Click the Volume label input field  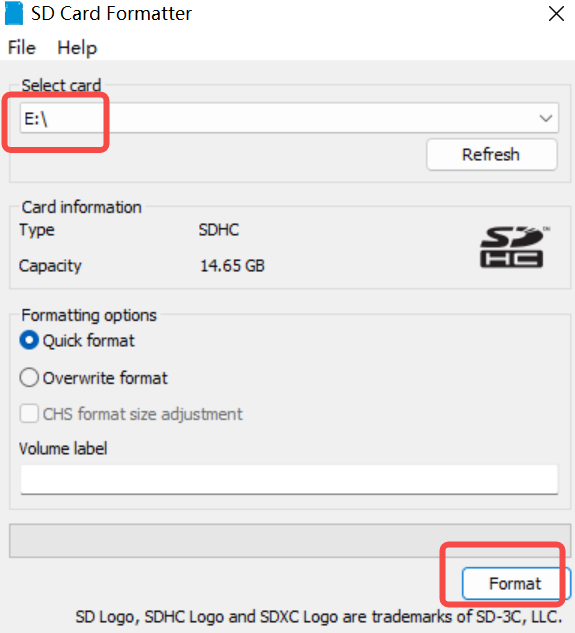pyautogui.click(x=289, y=479)
